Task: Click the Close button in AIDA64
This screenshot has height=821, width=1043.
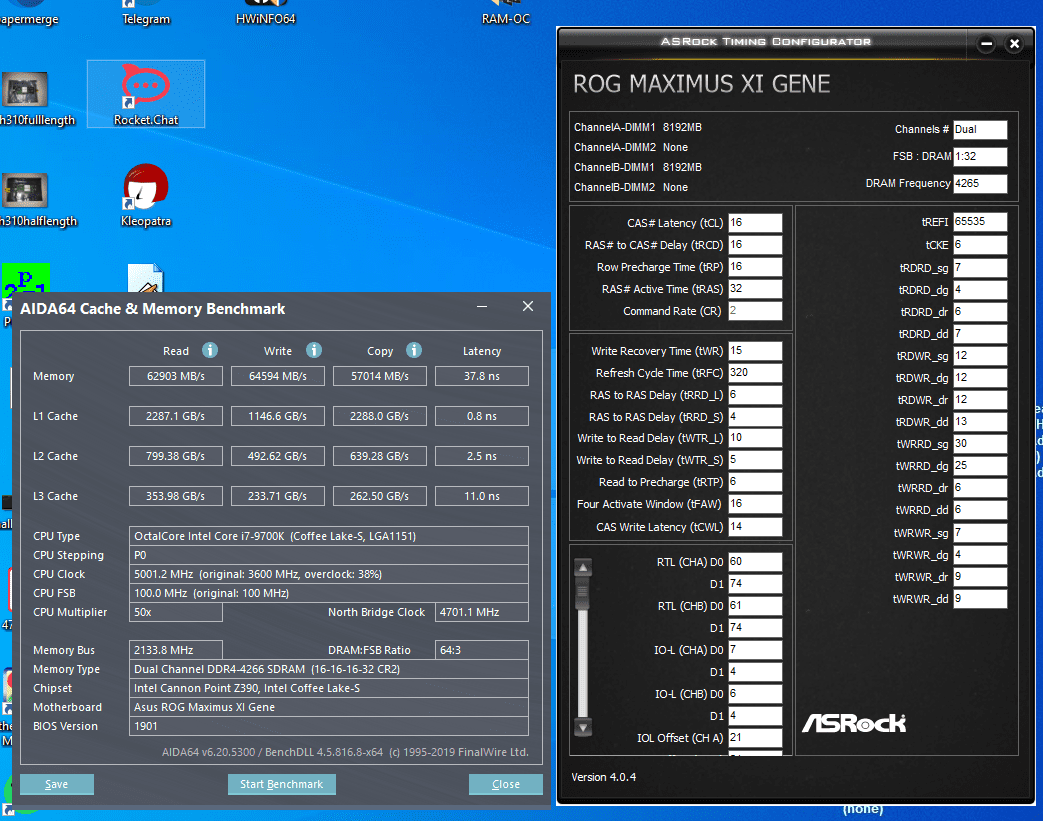Action: coord(506,784)
